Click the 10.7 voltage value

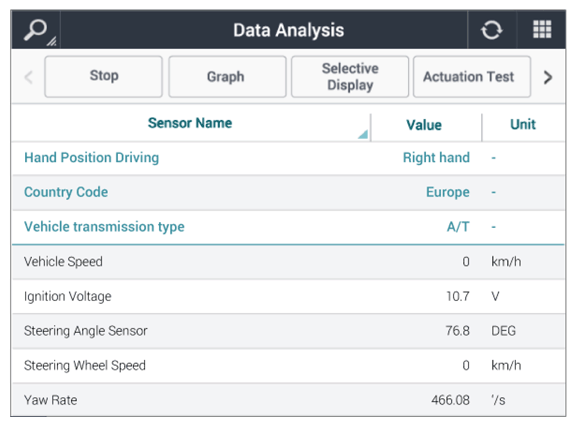(458, 296)
